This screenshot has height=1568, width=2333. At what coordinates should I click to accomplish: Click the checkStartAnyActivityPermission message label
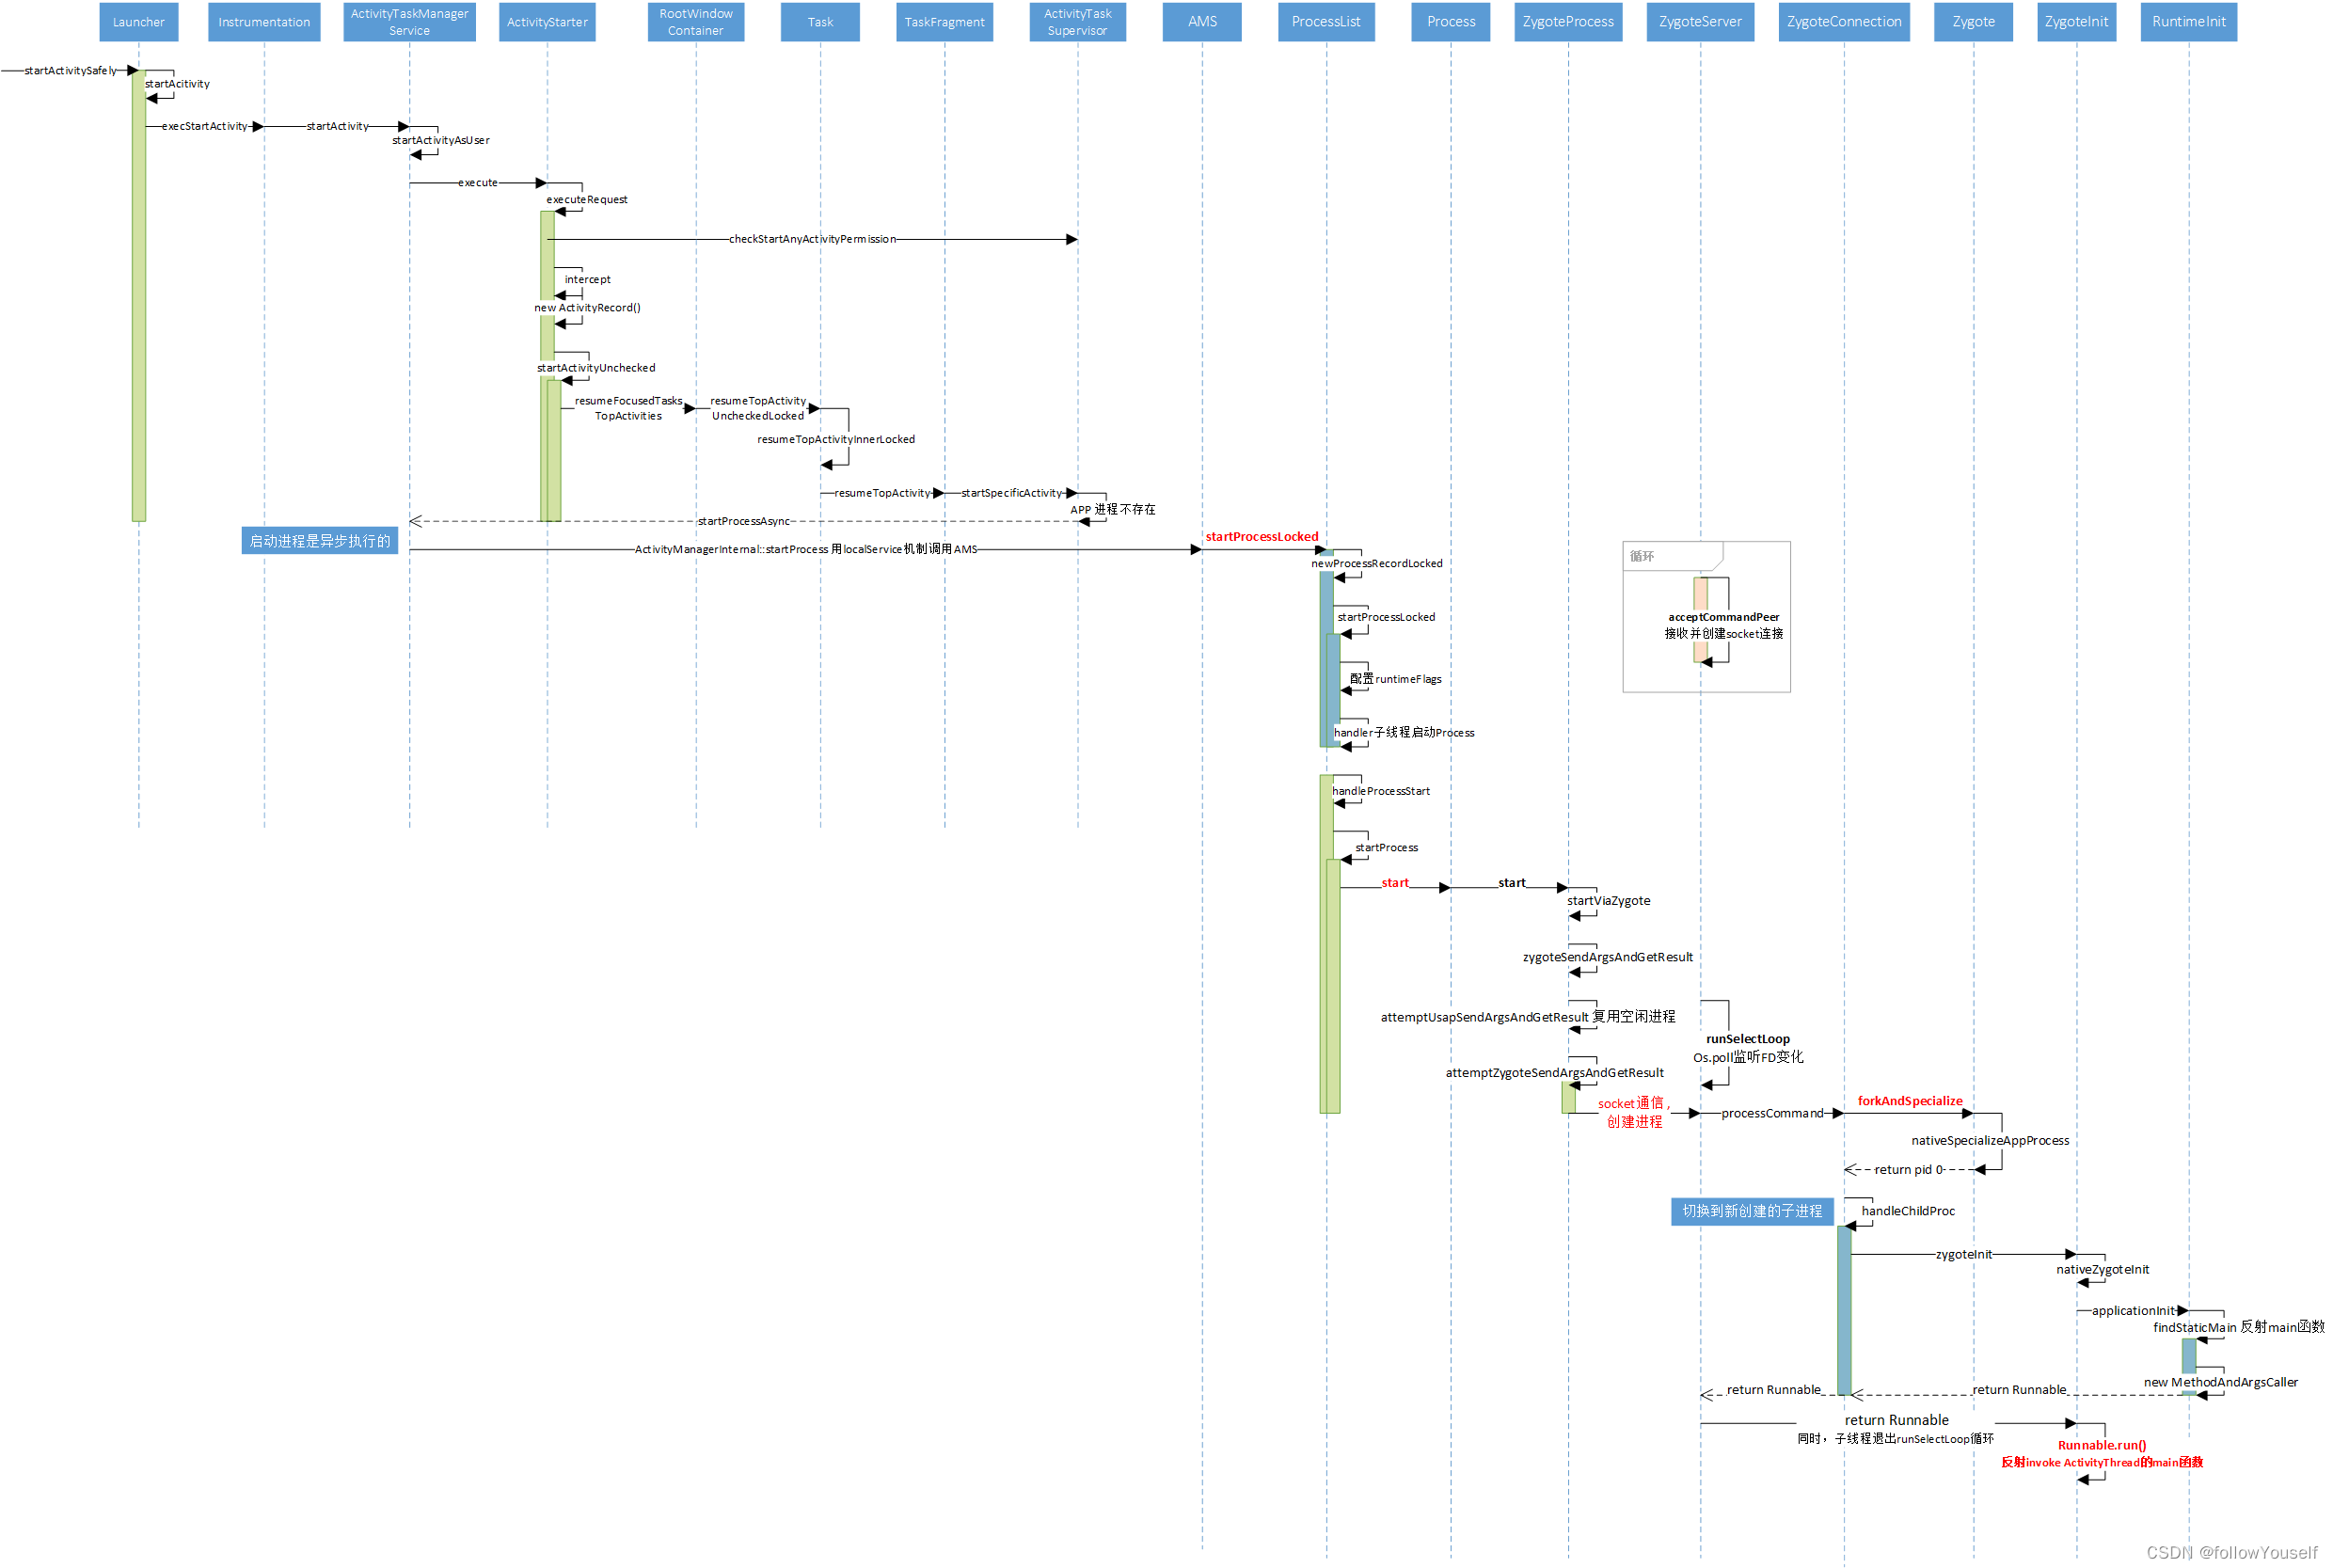[x=812, y=239]
